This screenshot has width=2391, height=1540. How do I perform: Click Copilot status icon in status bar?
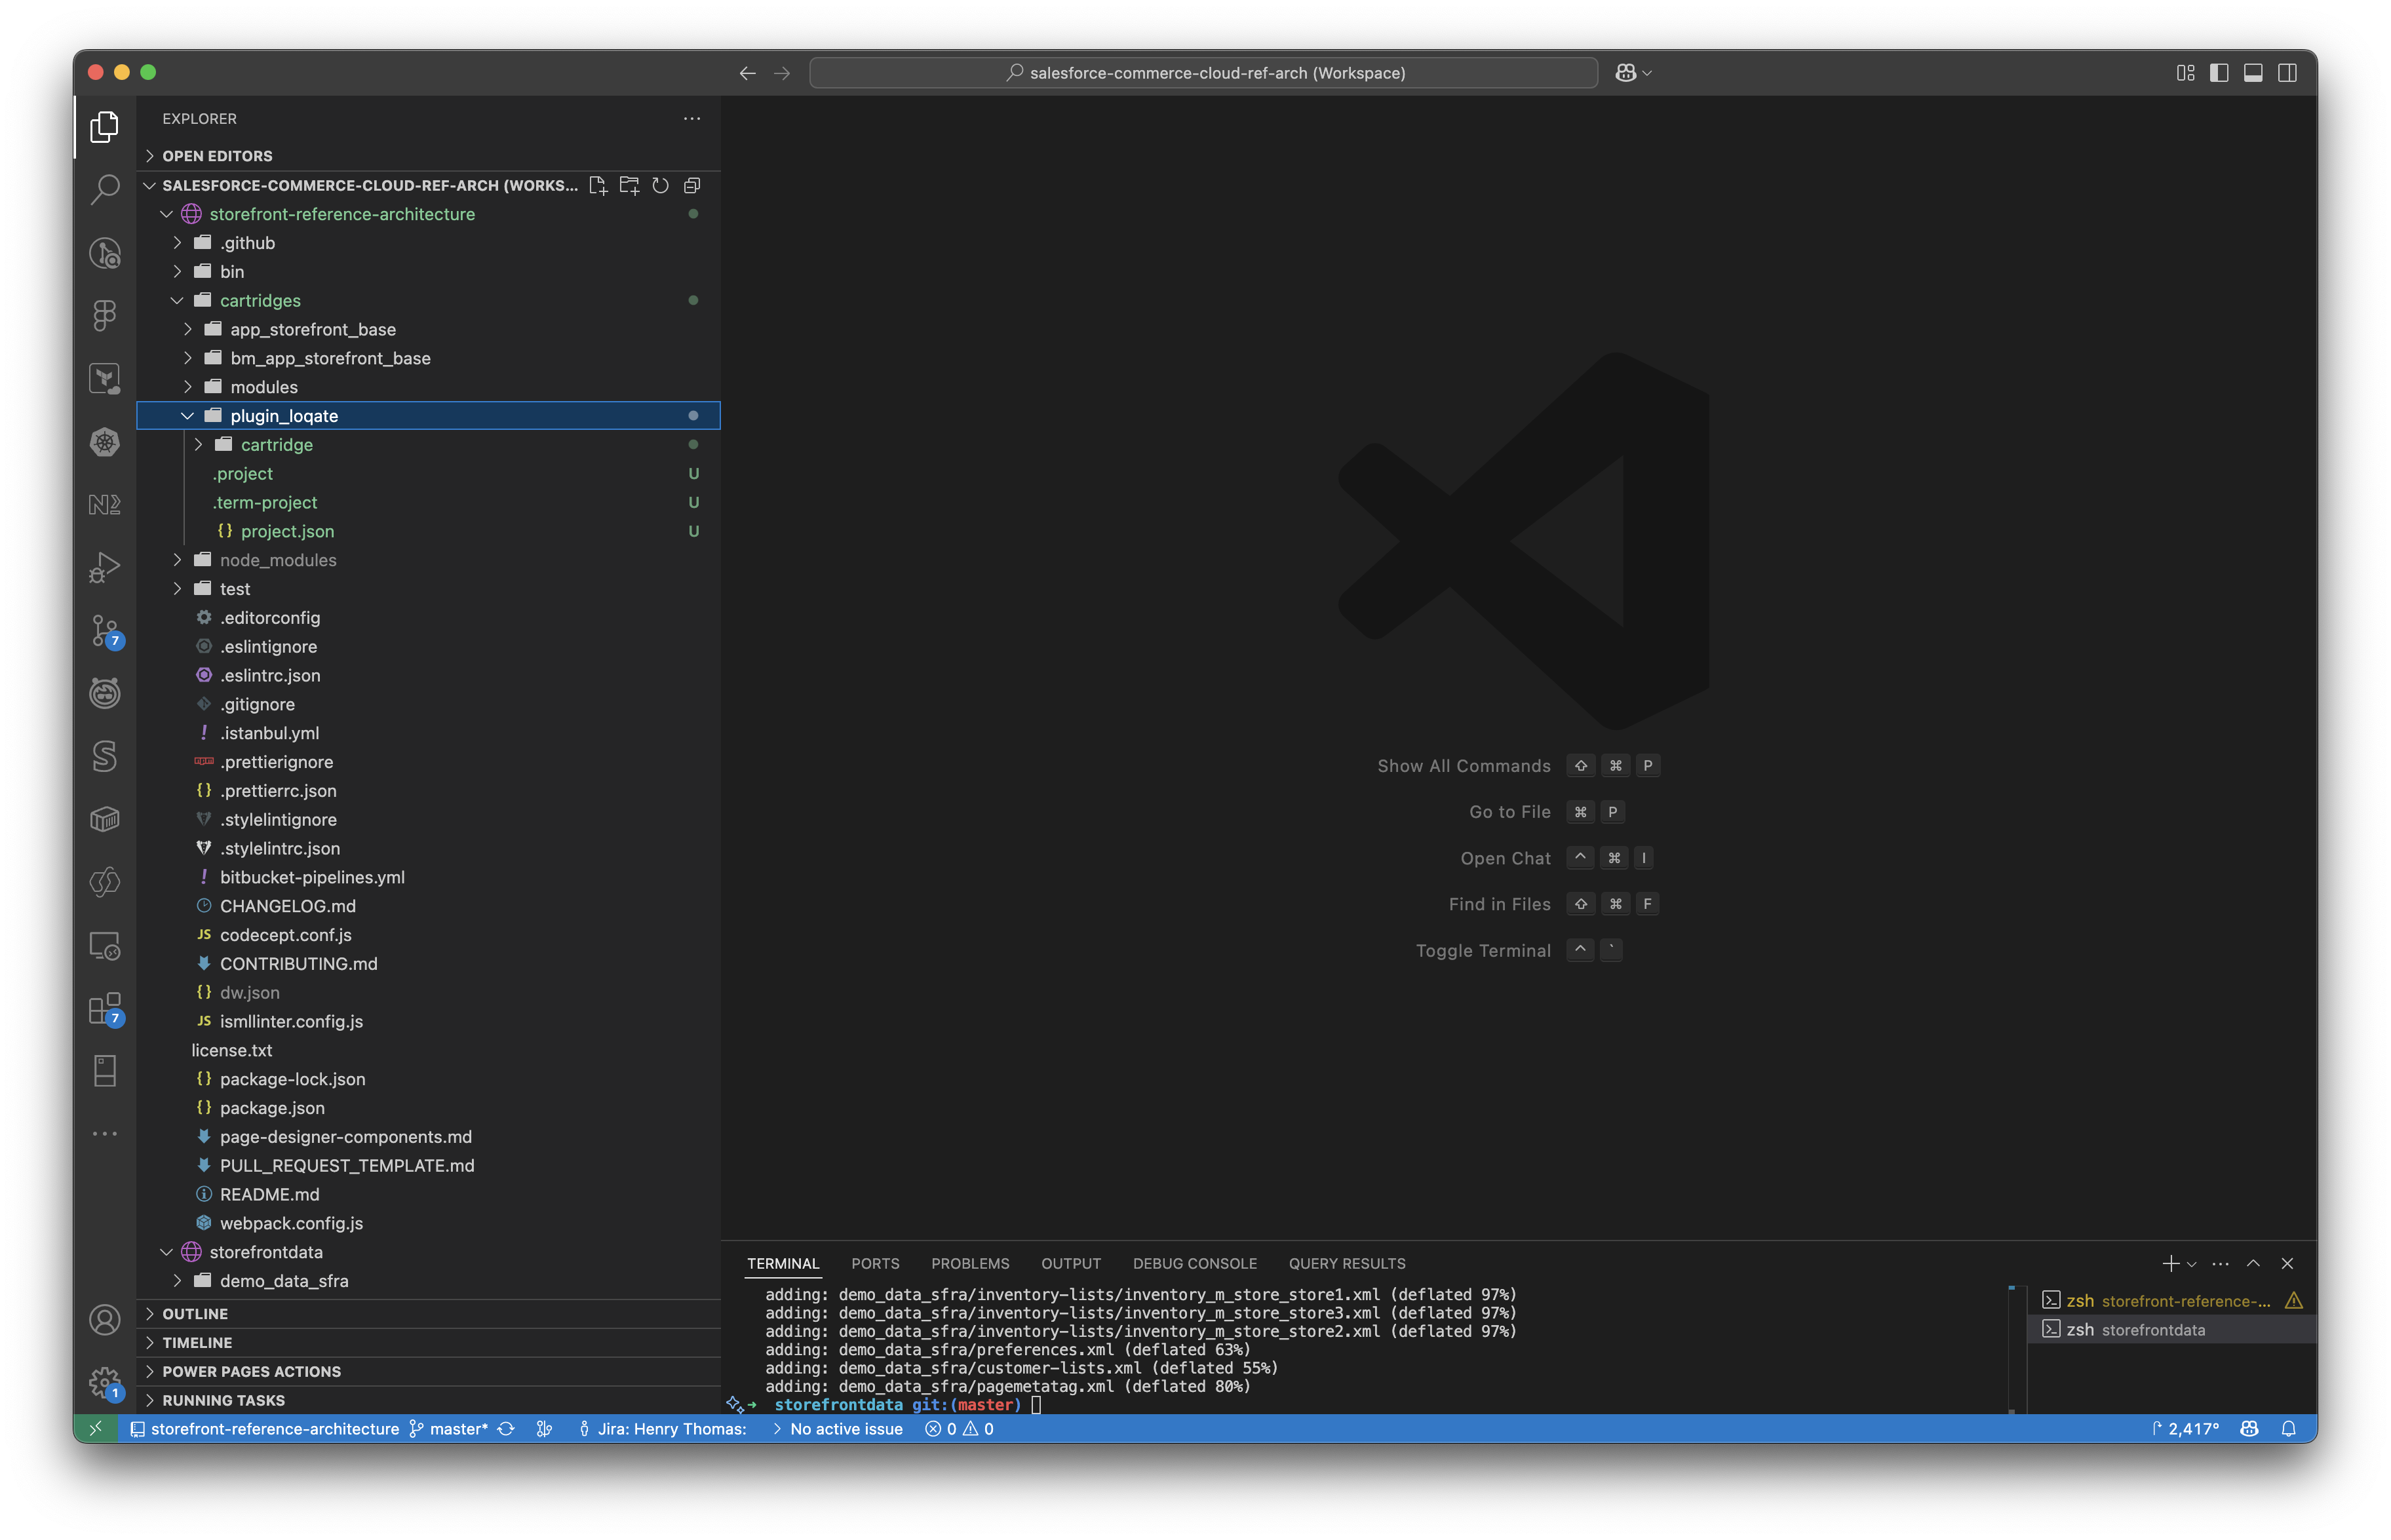2249,1429
